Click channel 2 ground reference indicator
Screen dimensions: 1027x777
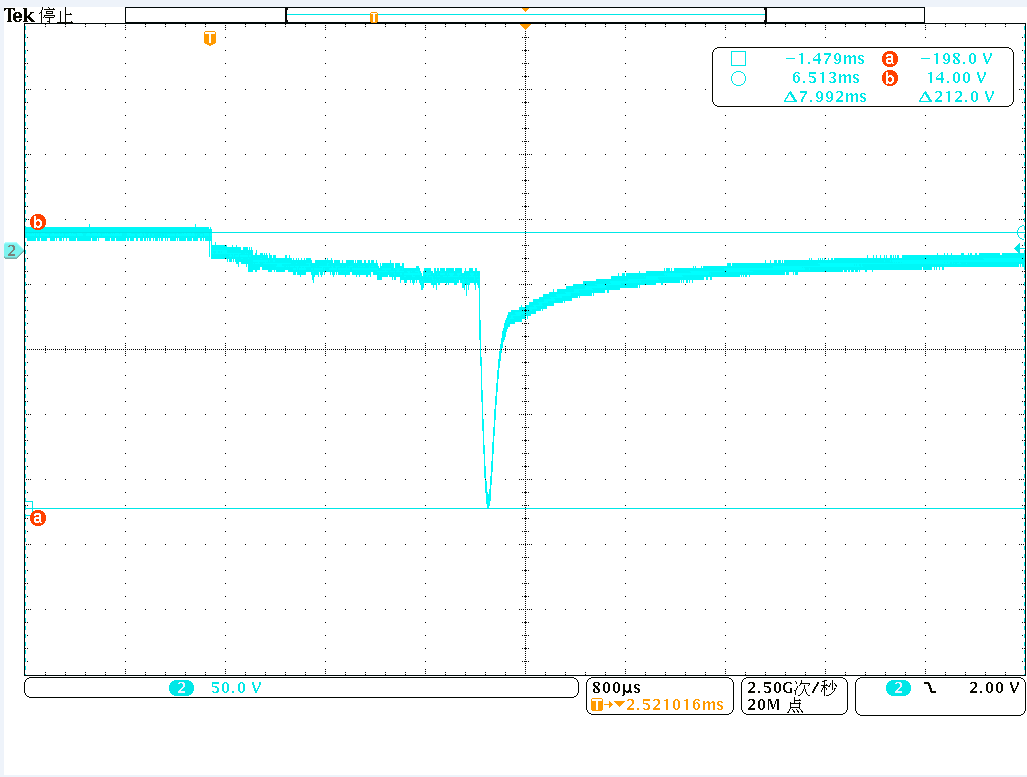pyautogui.click(x=12, y=250)
